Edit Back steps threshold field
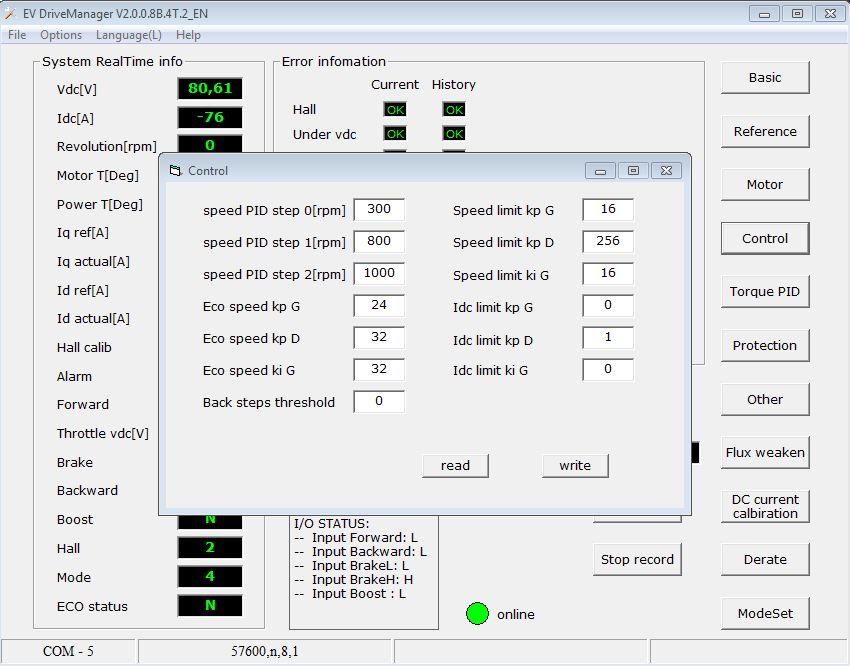 (379, 401)
